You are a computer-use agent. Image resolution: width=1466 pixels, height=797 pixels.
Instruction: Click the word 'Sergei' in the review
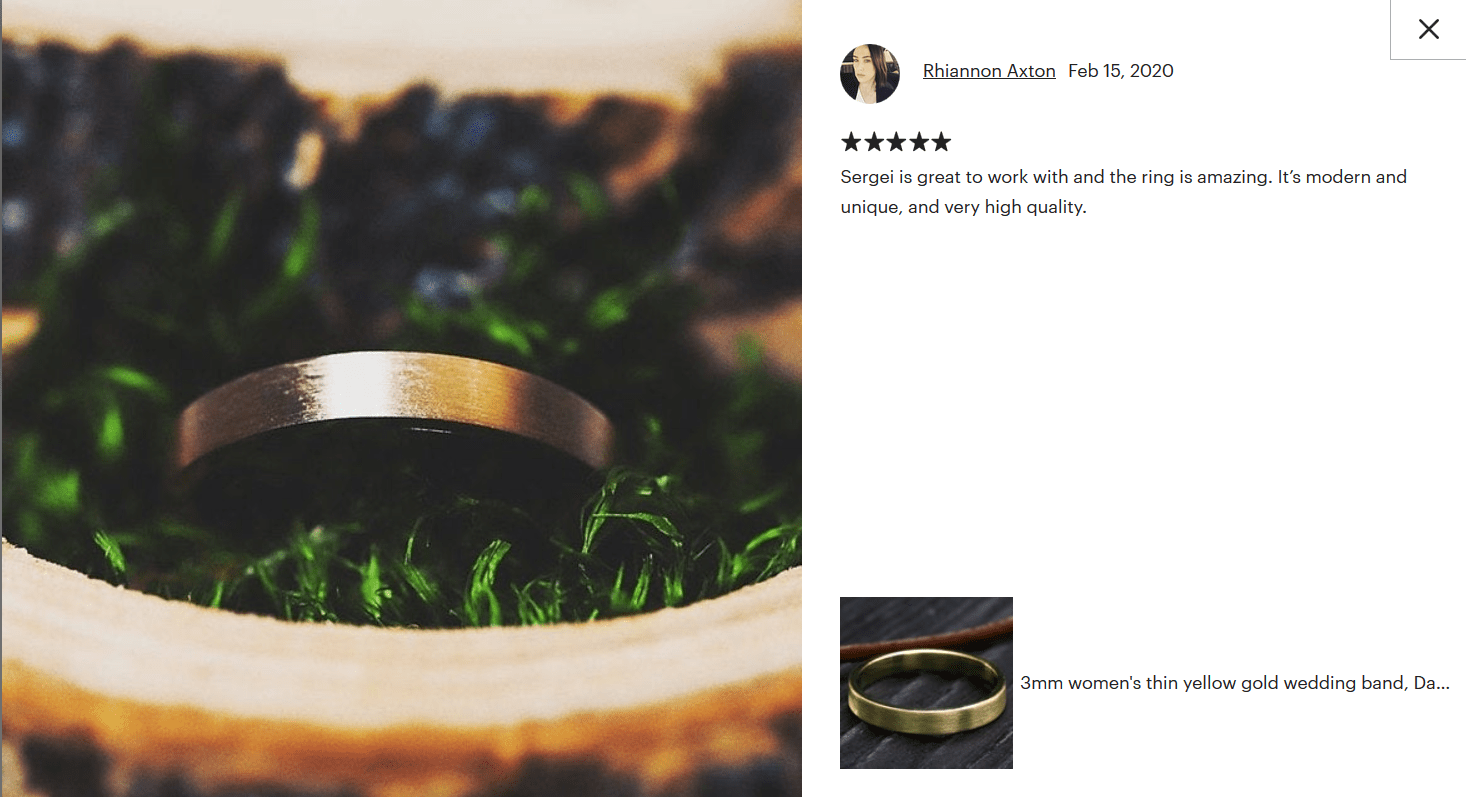pos(867,177)
